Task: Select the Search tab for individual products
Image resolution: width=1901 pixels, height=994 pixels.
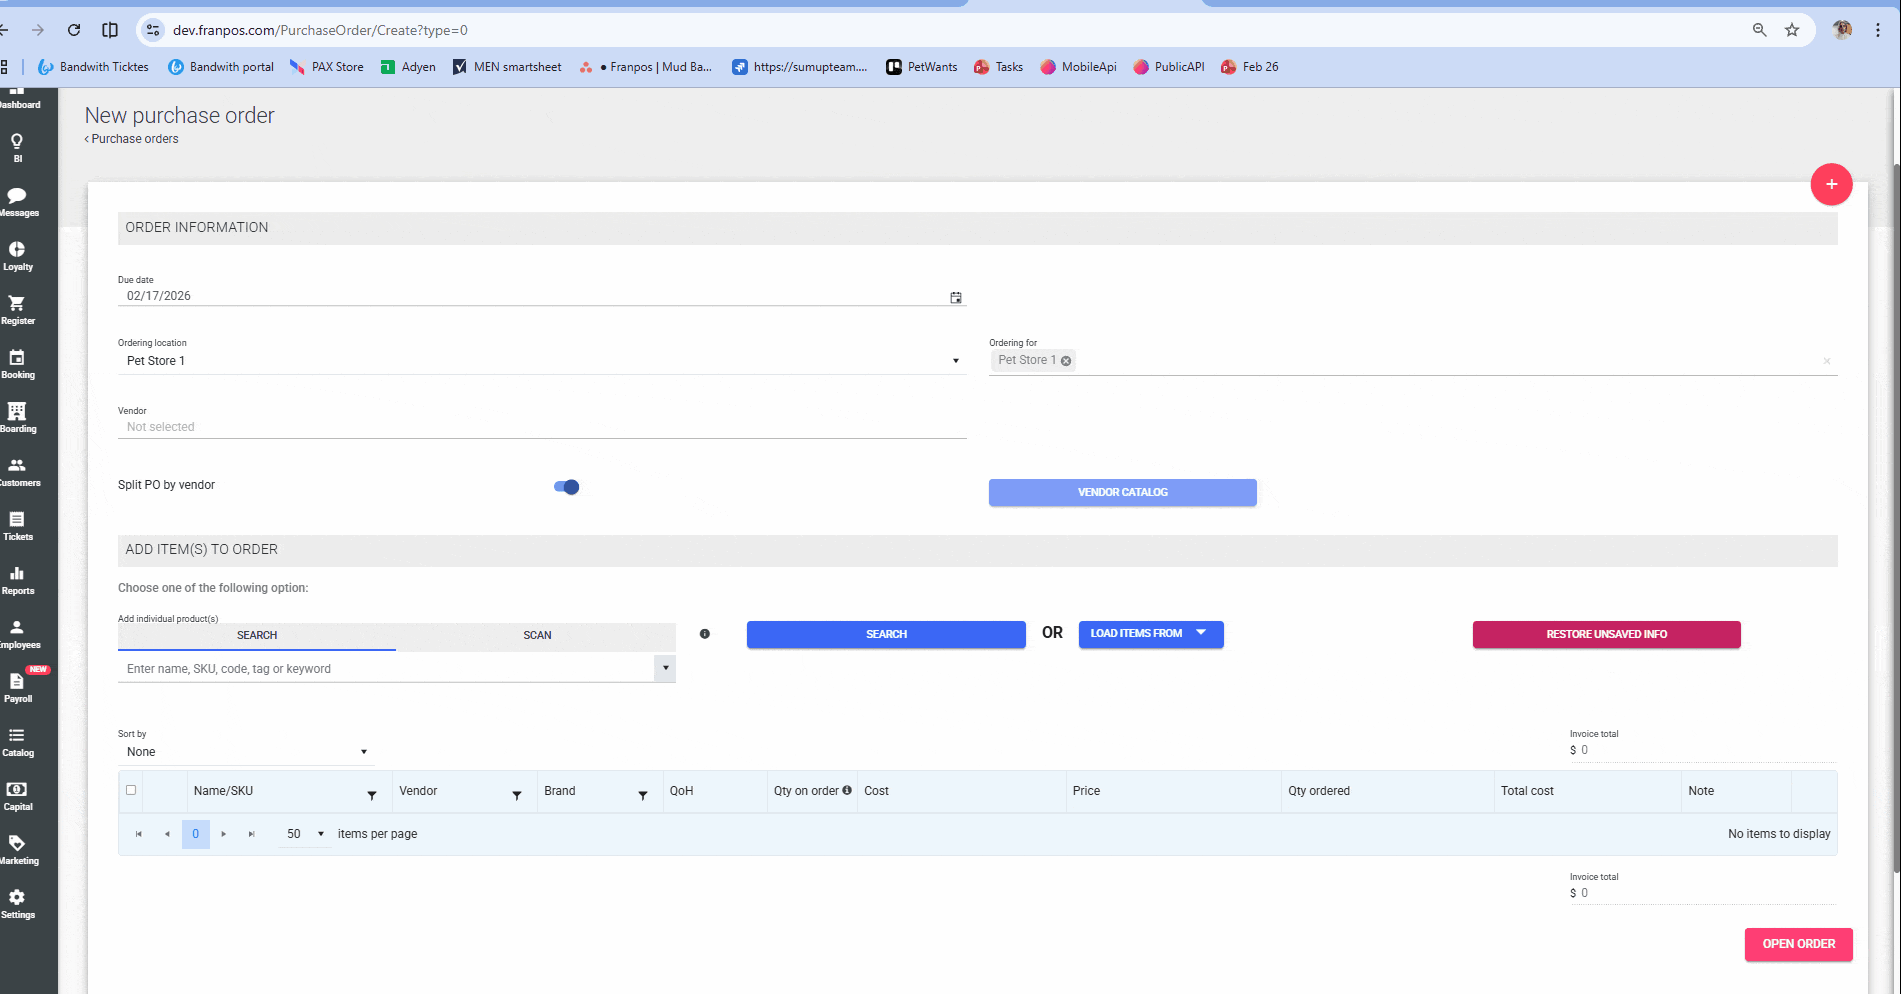Action: tap(257, 635)
